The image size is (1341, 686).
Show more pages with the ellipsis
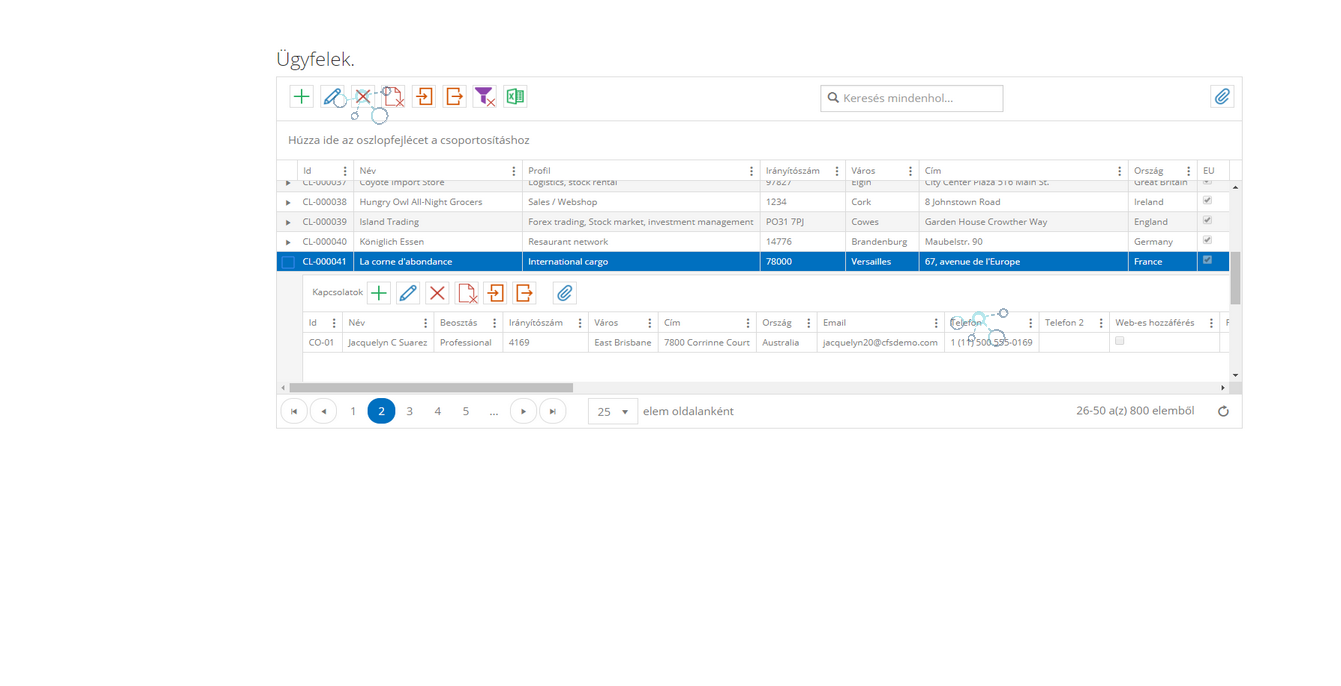point(493,411)
